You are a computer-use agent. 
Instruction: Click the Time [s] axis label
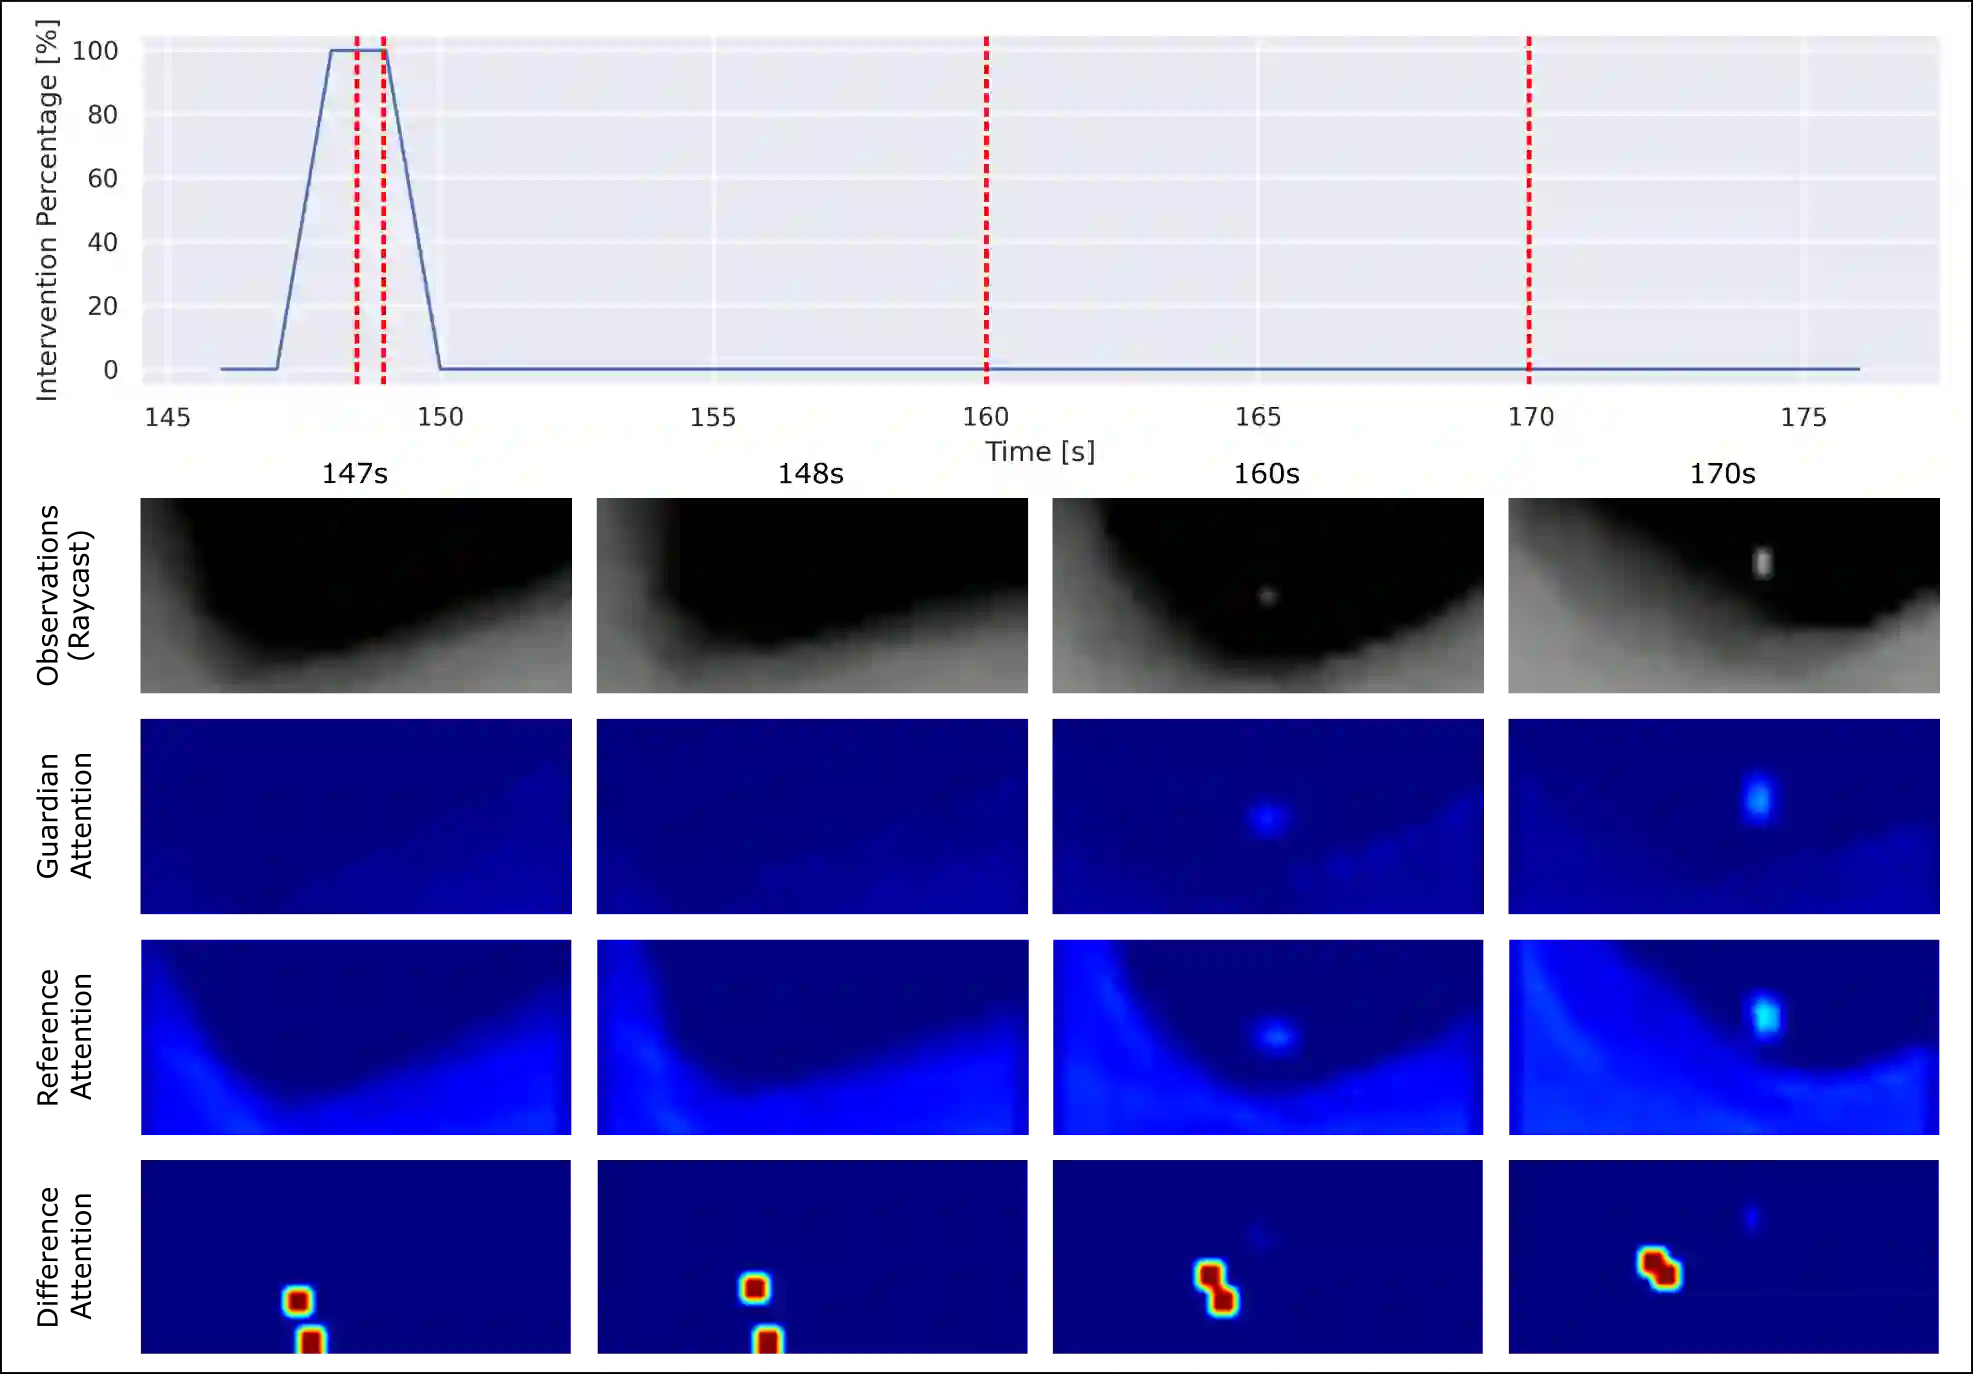[1040, 452]
